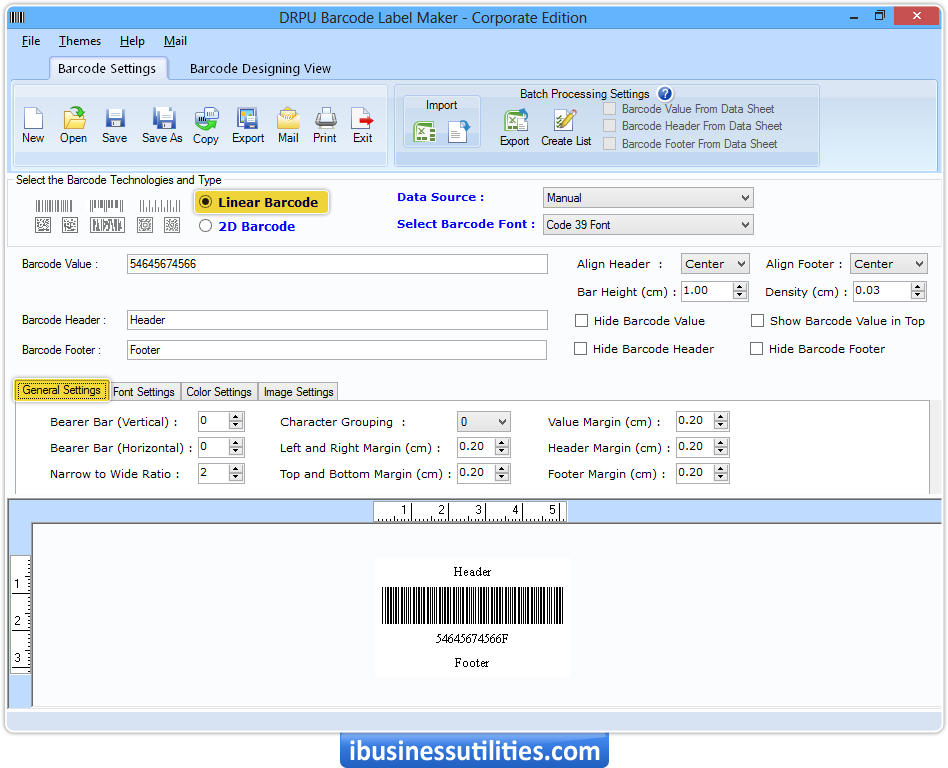Adjust Bearer Bar (Vertical) spinner
This screenshot has height=768, width=948.
236,421
